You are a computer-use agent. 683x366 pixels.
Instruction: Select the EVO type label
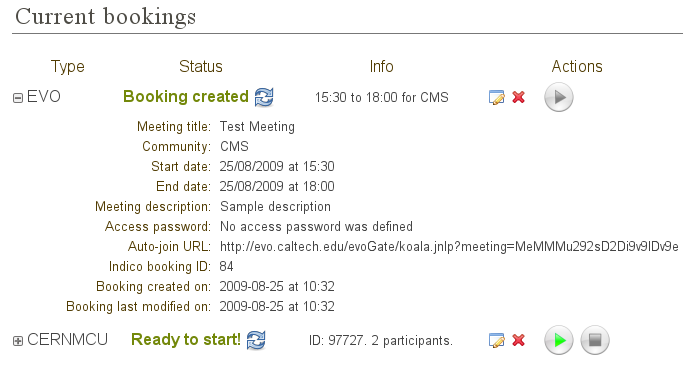(44, 97)
